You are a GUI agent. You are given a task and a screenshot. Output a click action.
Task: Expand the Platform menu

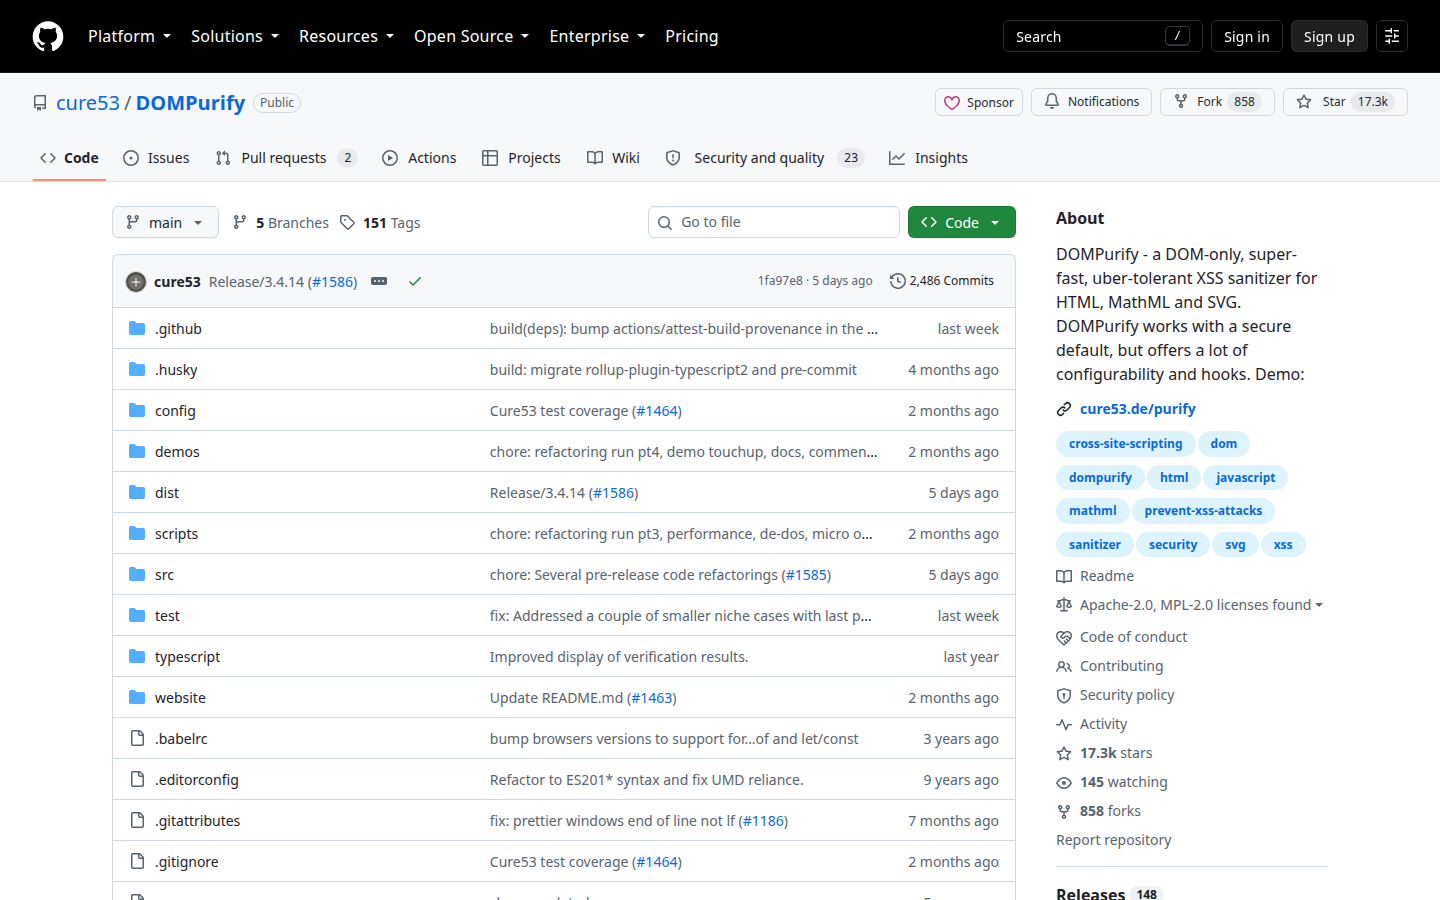coord(130,36)
